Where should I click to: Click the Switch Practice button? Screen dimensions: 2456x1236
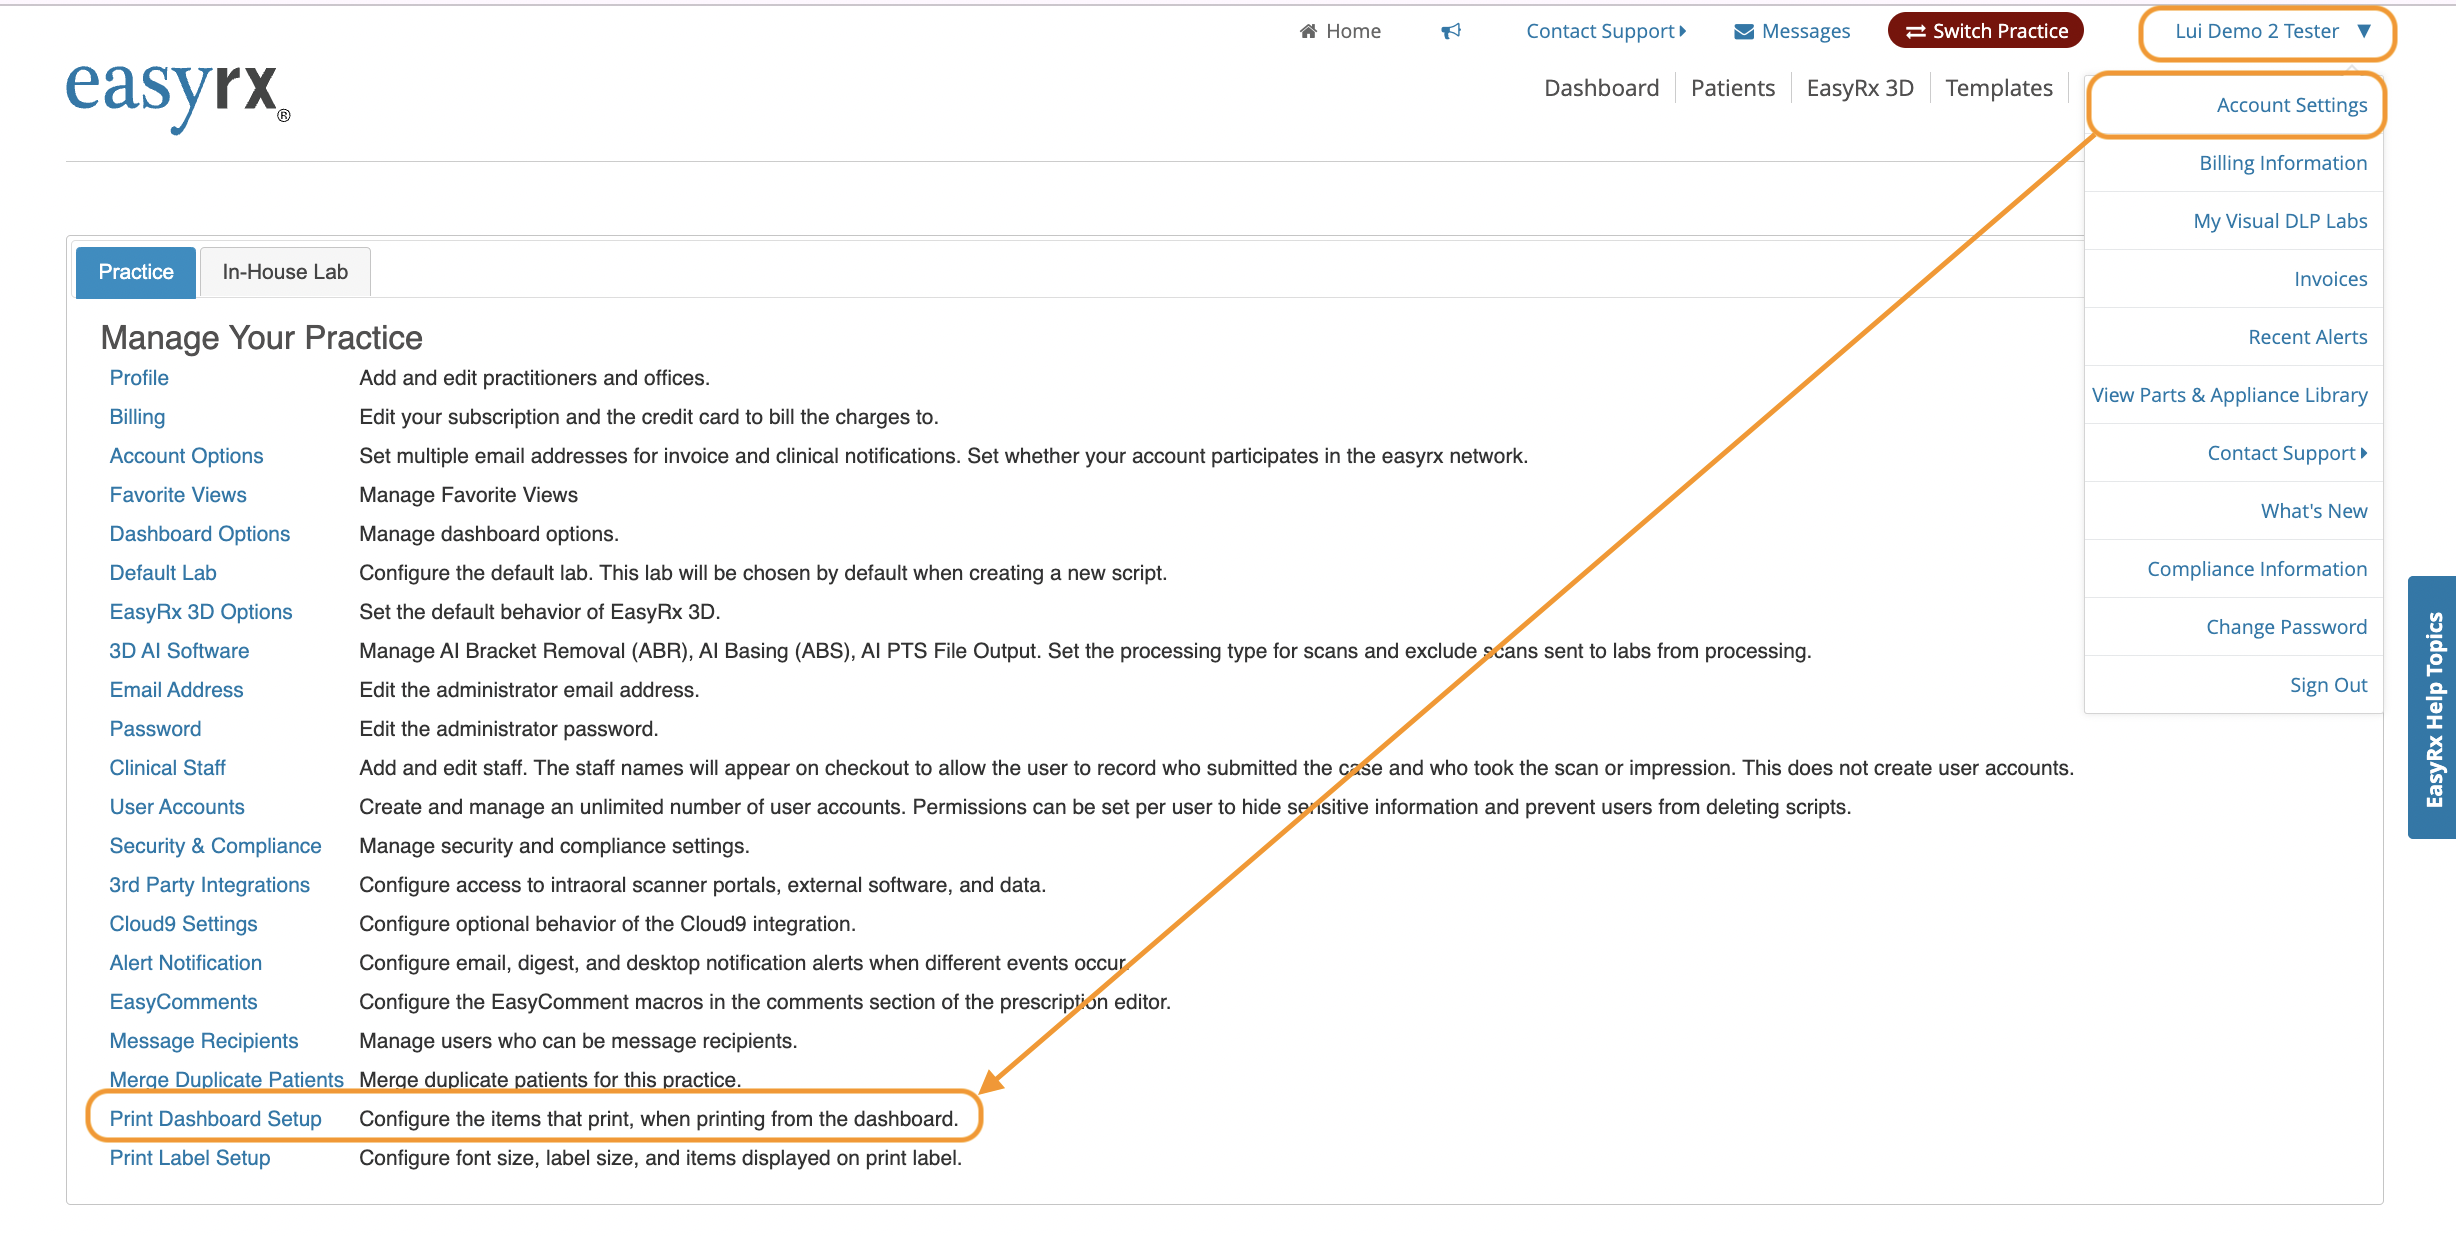(1986, 31)
